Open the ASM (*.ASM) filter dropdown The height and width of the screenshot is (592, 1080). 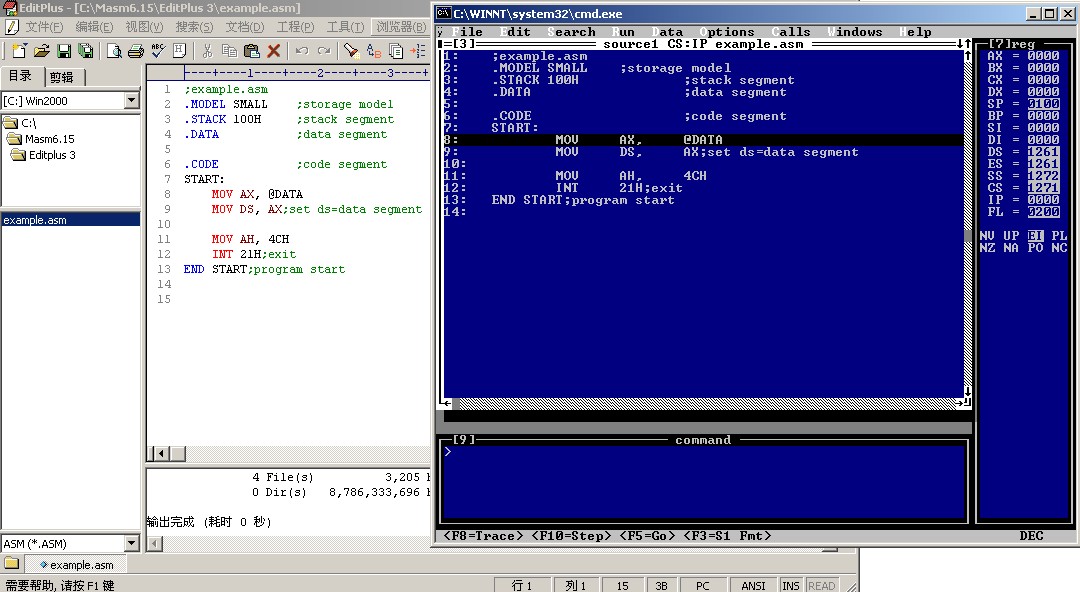pyautogui.click(x=132, y=543)
